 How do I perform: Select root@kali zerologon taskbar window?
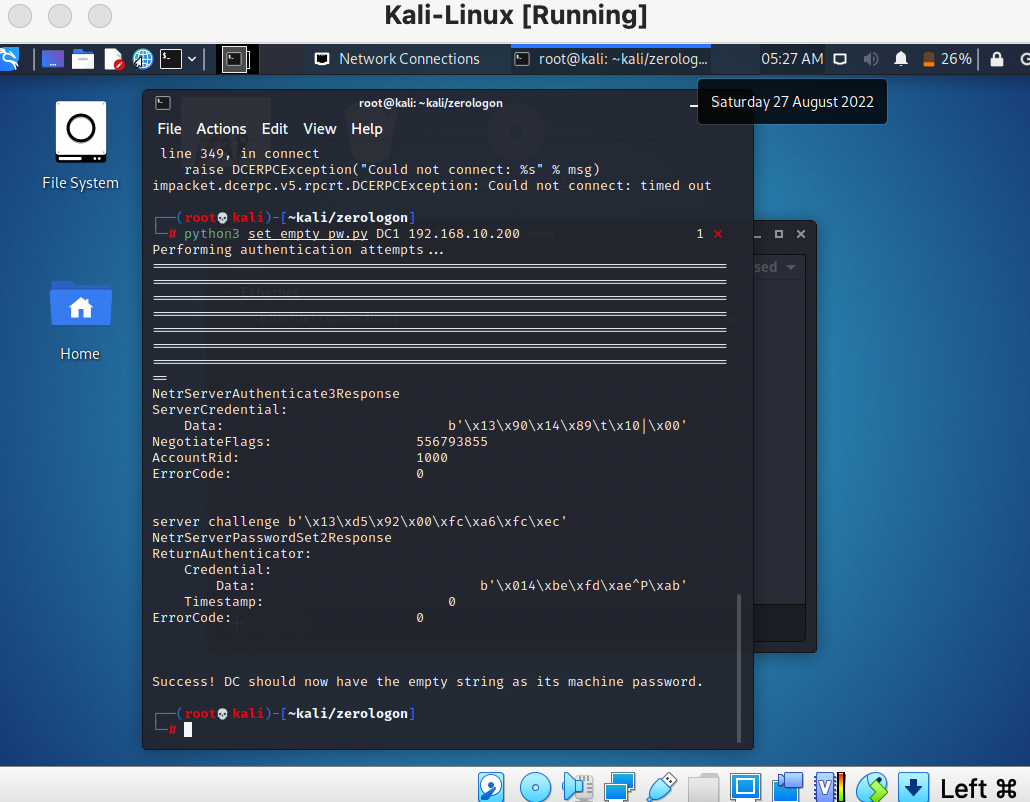[x=611, y=59]
